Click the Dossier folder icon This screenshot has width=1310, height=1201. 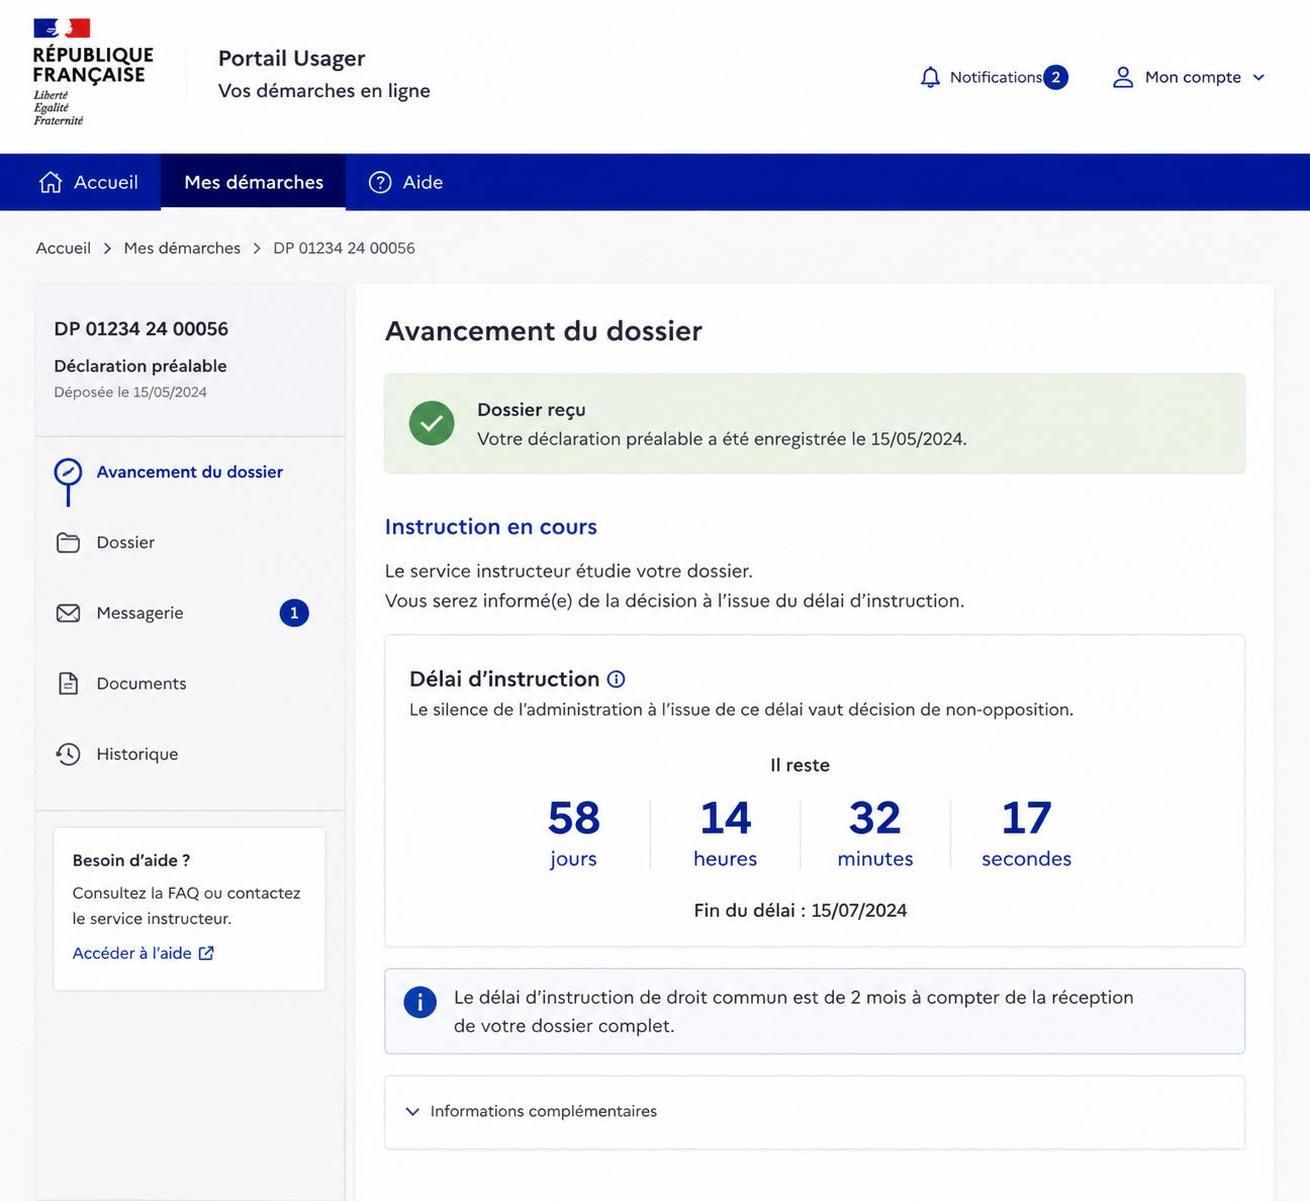[x=68, y=542]
